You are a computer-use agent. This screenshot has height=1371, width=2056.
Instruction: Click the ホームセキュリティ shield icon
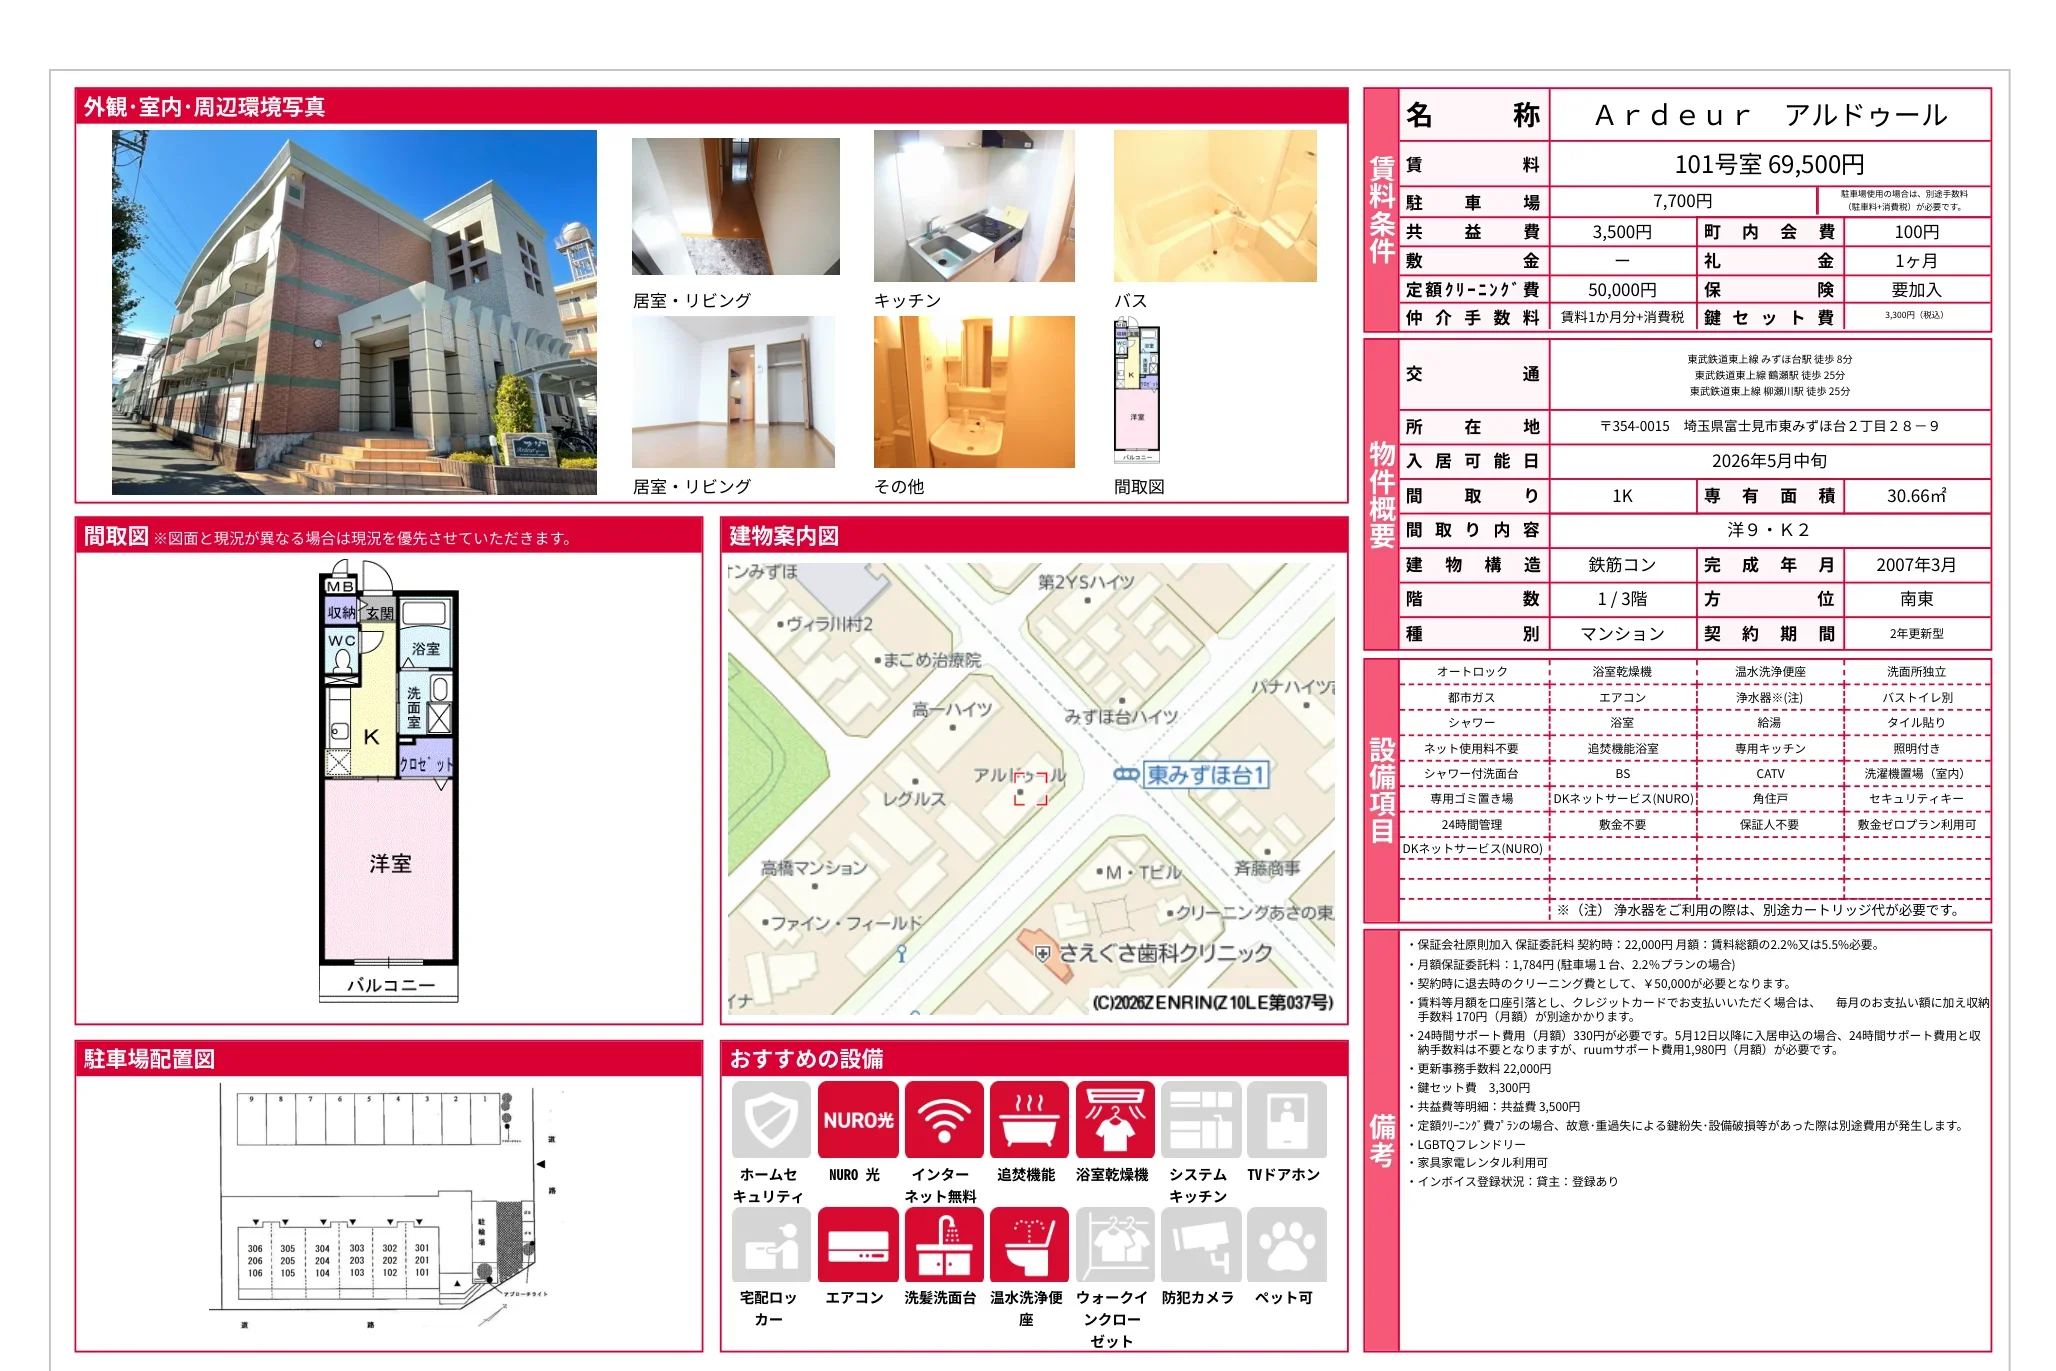click(771, 1119)
